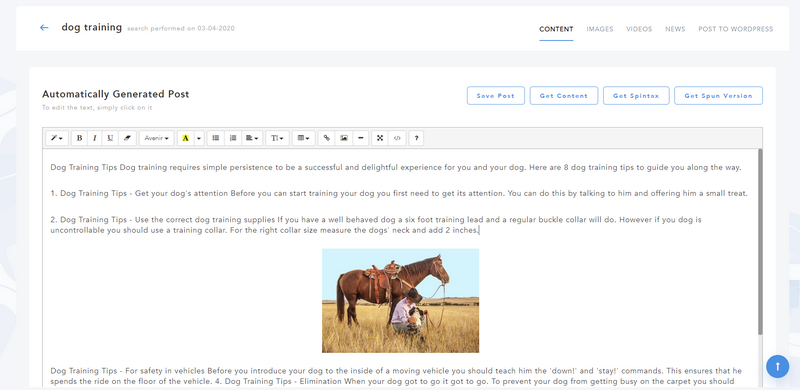Click paragraph starting '1. Dog Training Tips'

pyautogui.click(x=399, y=193)
